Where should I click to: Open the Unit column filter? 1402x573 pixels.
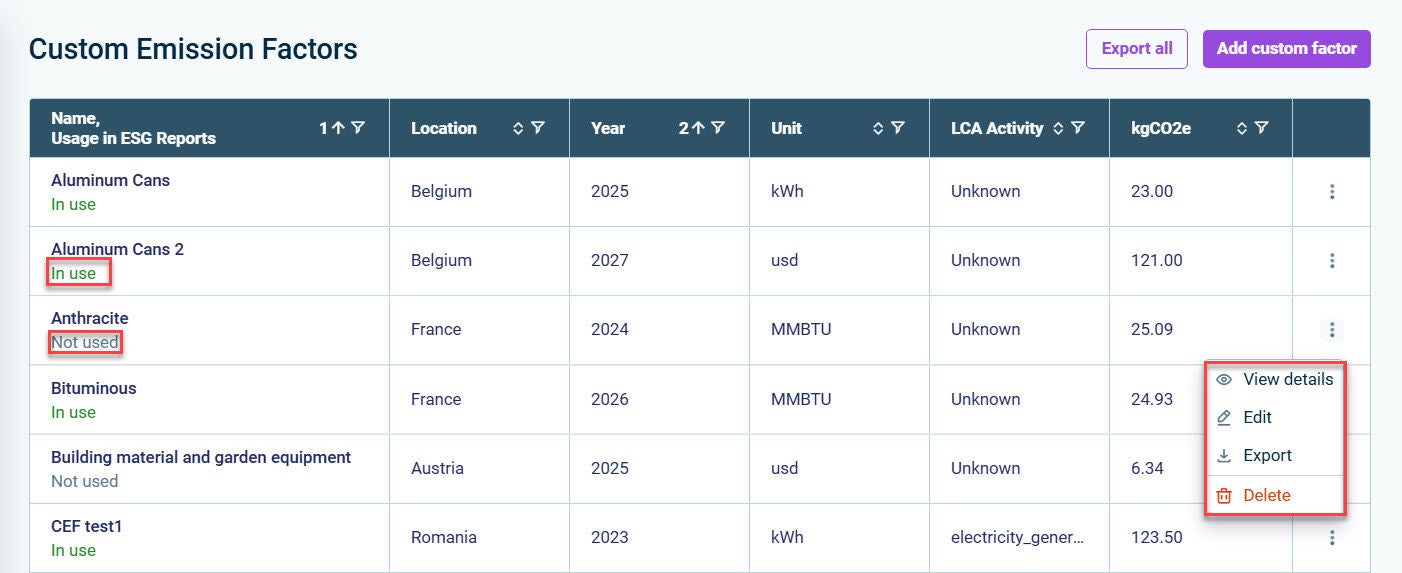point(898,128)
